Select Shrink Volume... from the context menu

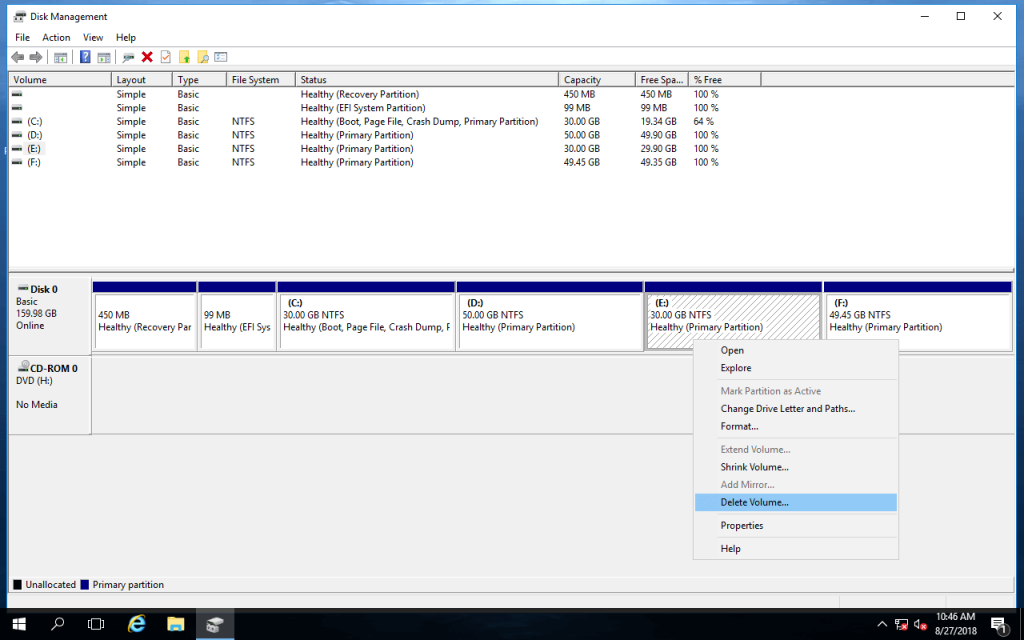(x=754, y=467)
